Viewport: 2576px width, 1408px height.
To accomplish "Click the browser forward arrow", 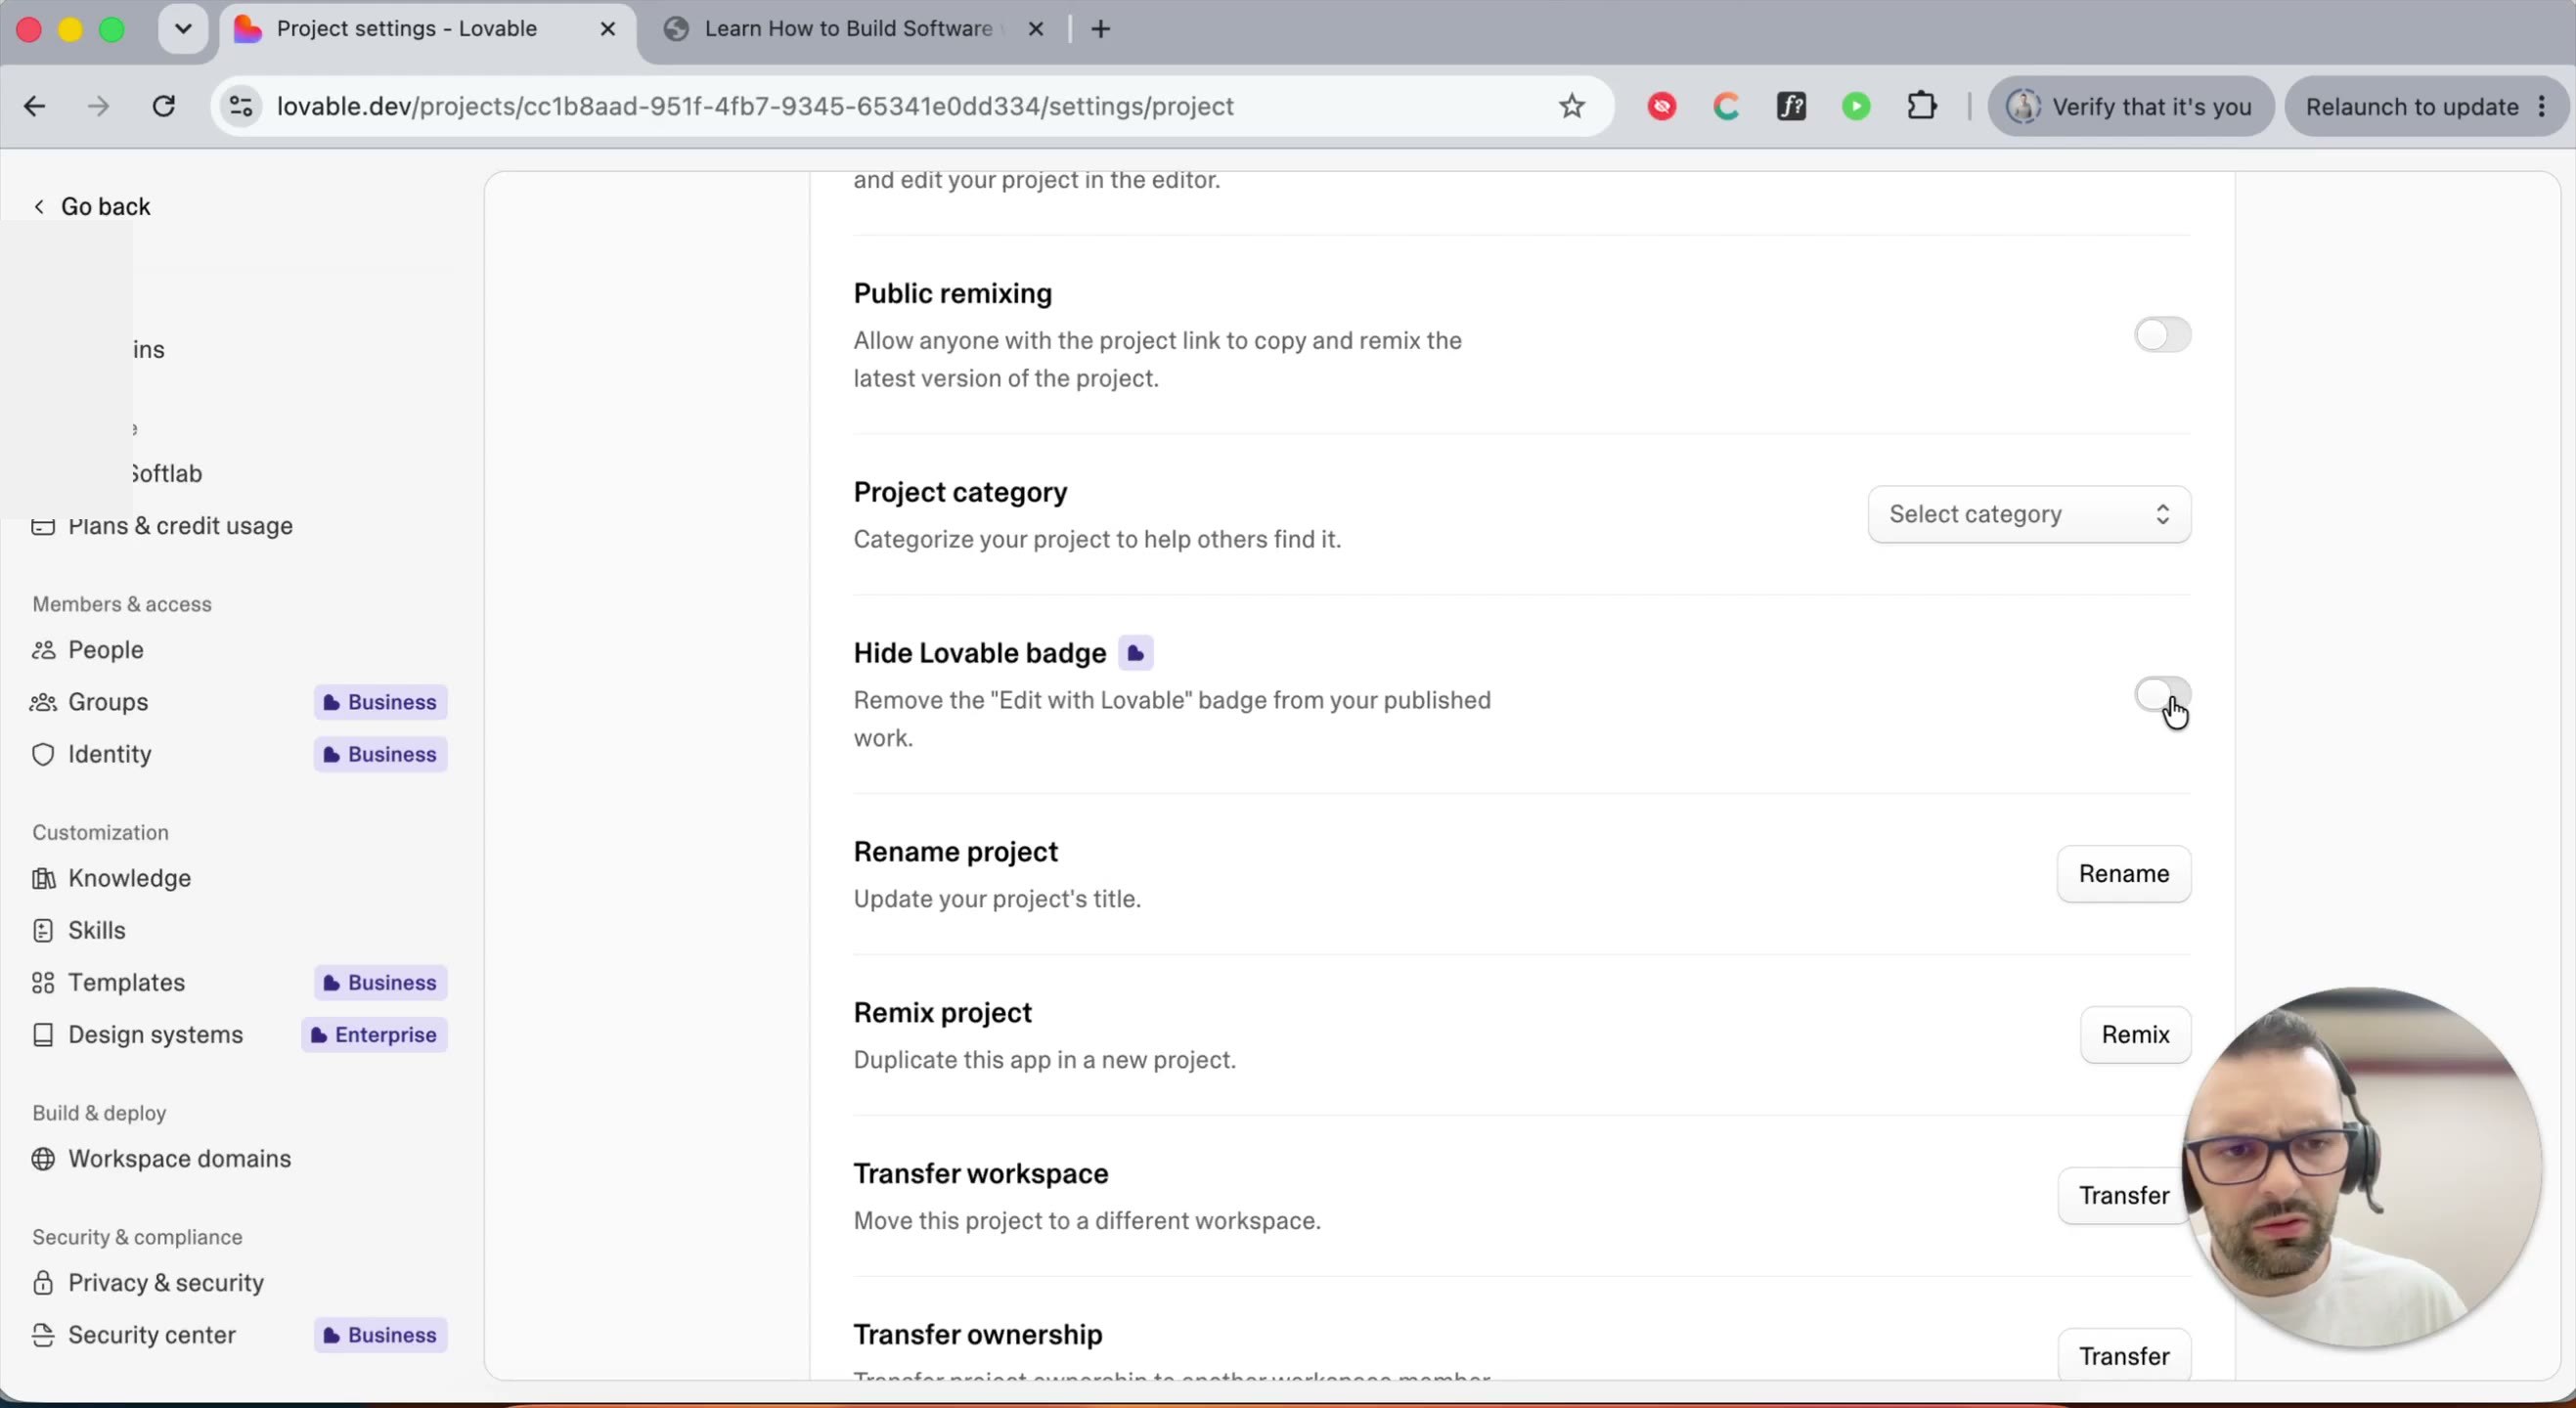I will (x=99, y=106).
